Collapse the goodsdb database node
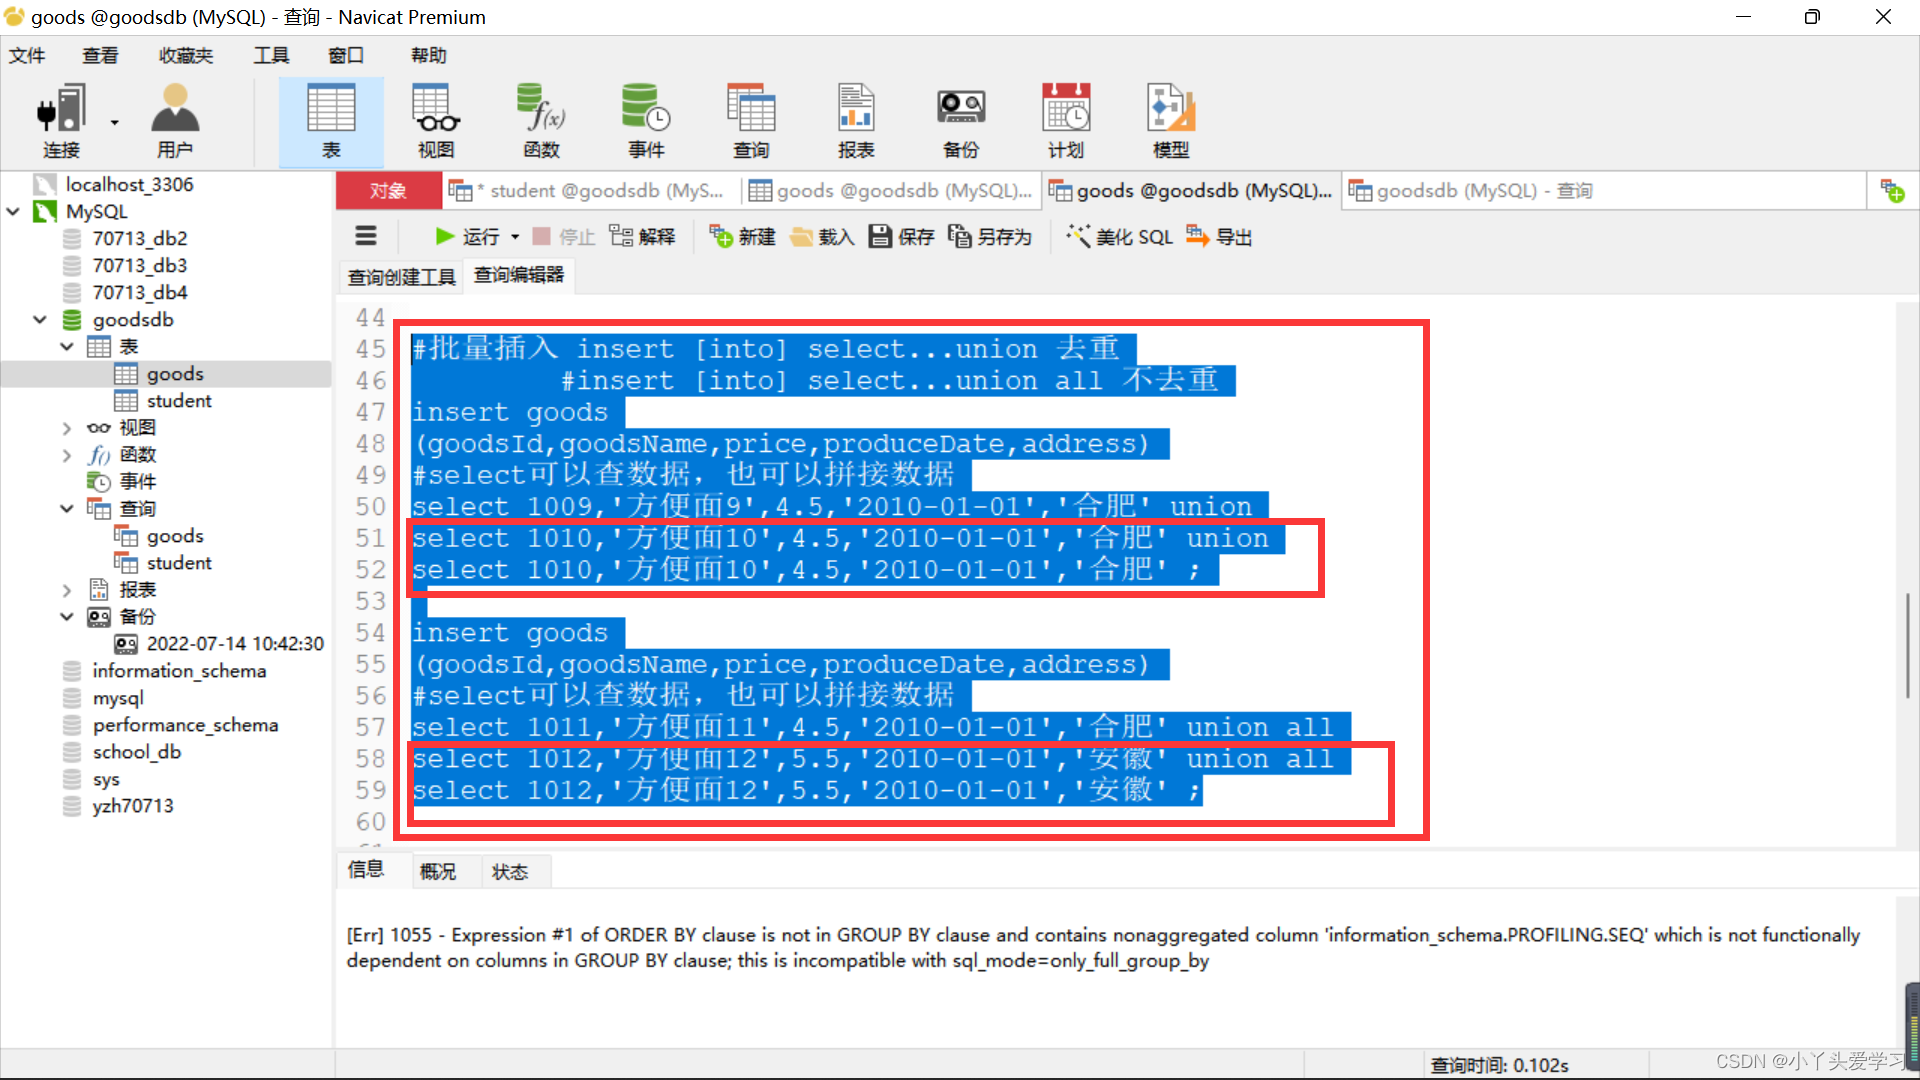The image size is (1920, 1080). [40, 319]
